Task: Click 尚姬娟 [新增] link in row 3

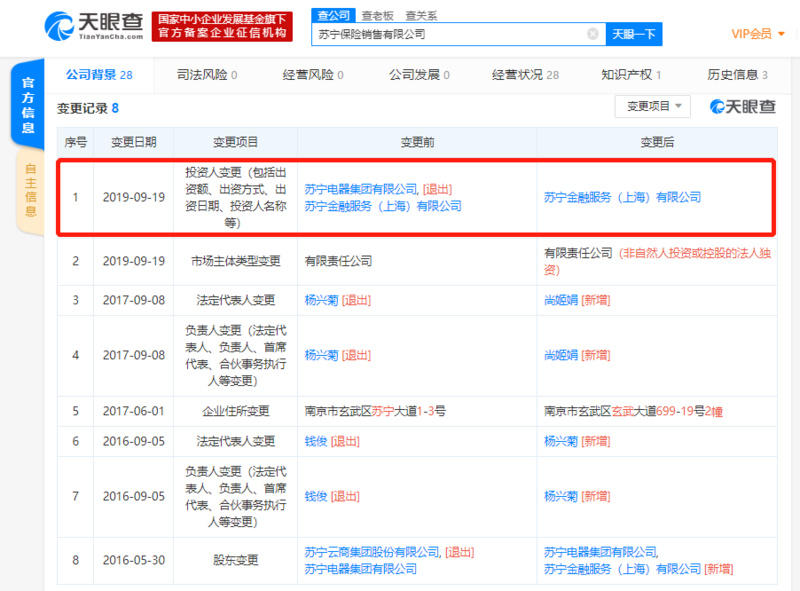Action: [x=577, y=300]
